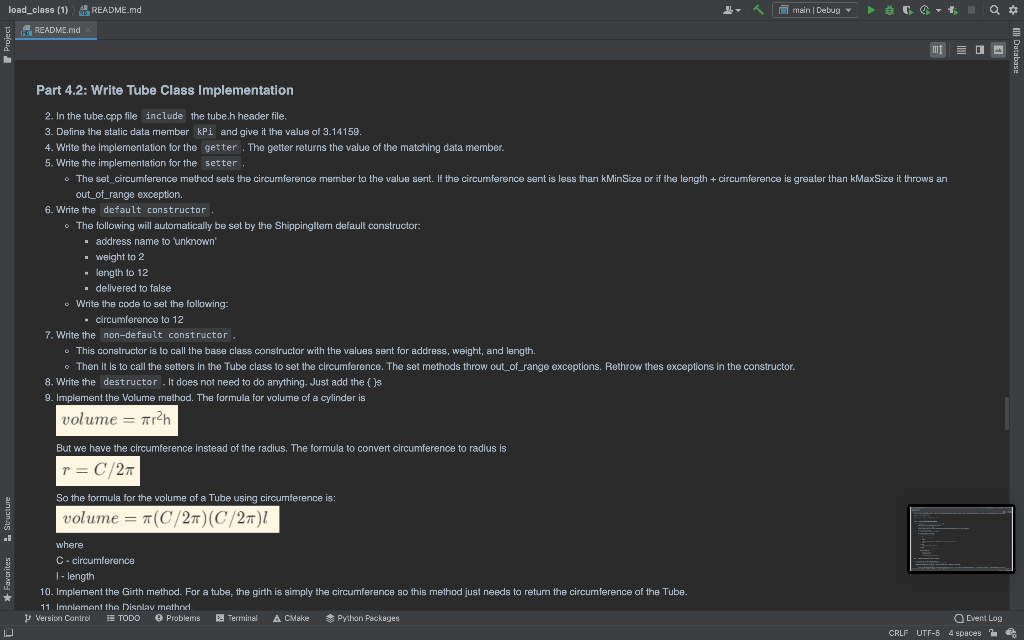Run with Valgrind Memcheck icon

tap(953, 10)
